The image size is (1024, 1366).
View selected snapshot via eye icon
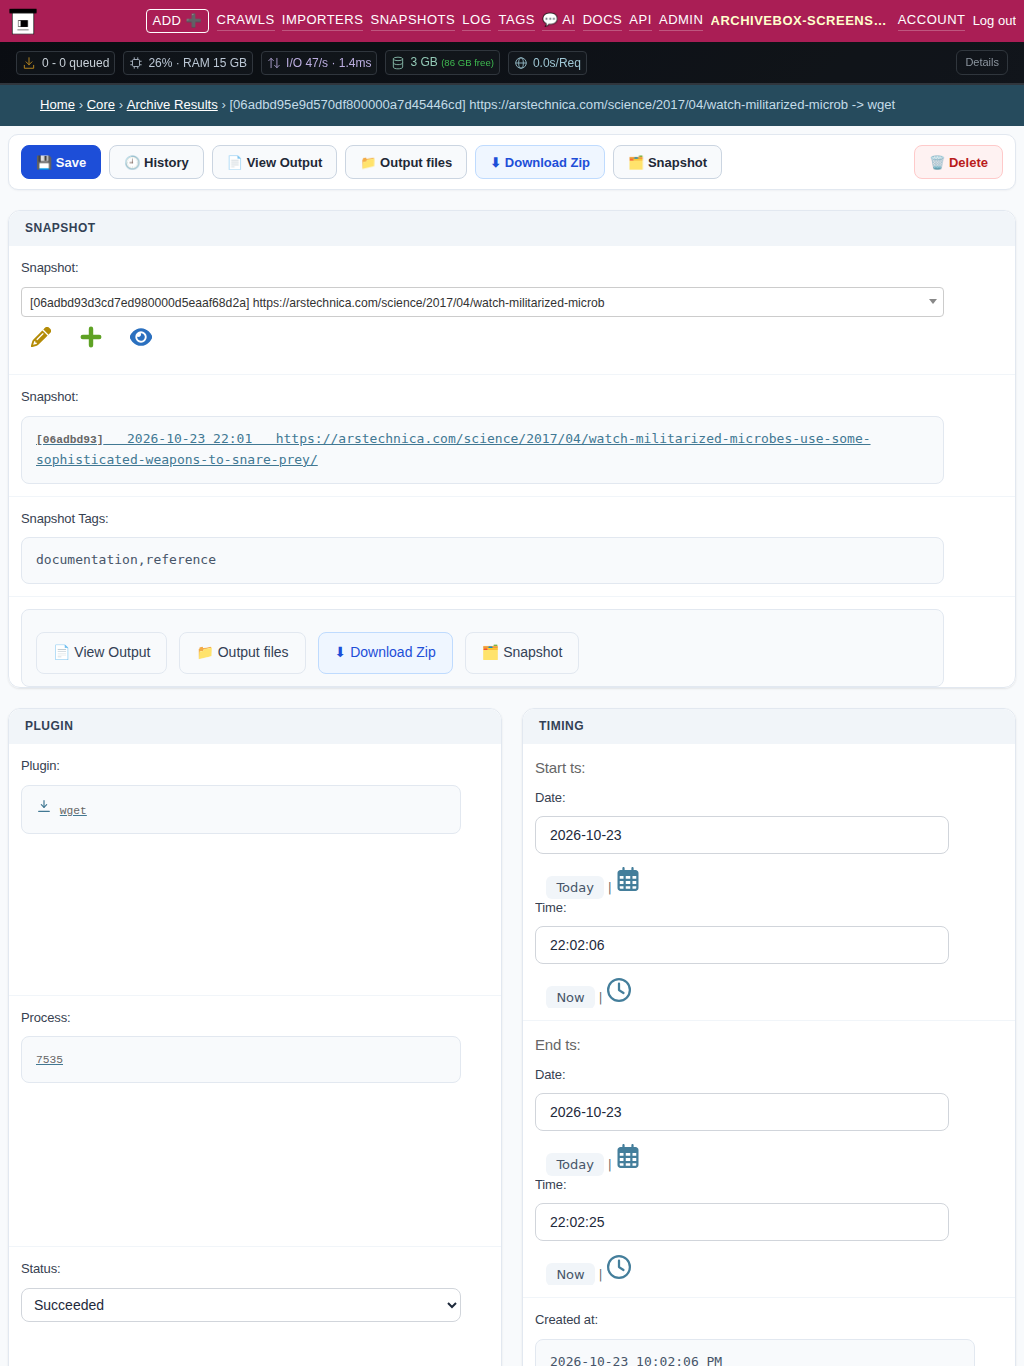point(141,337)
